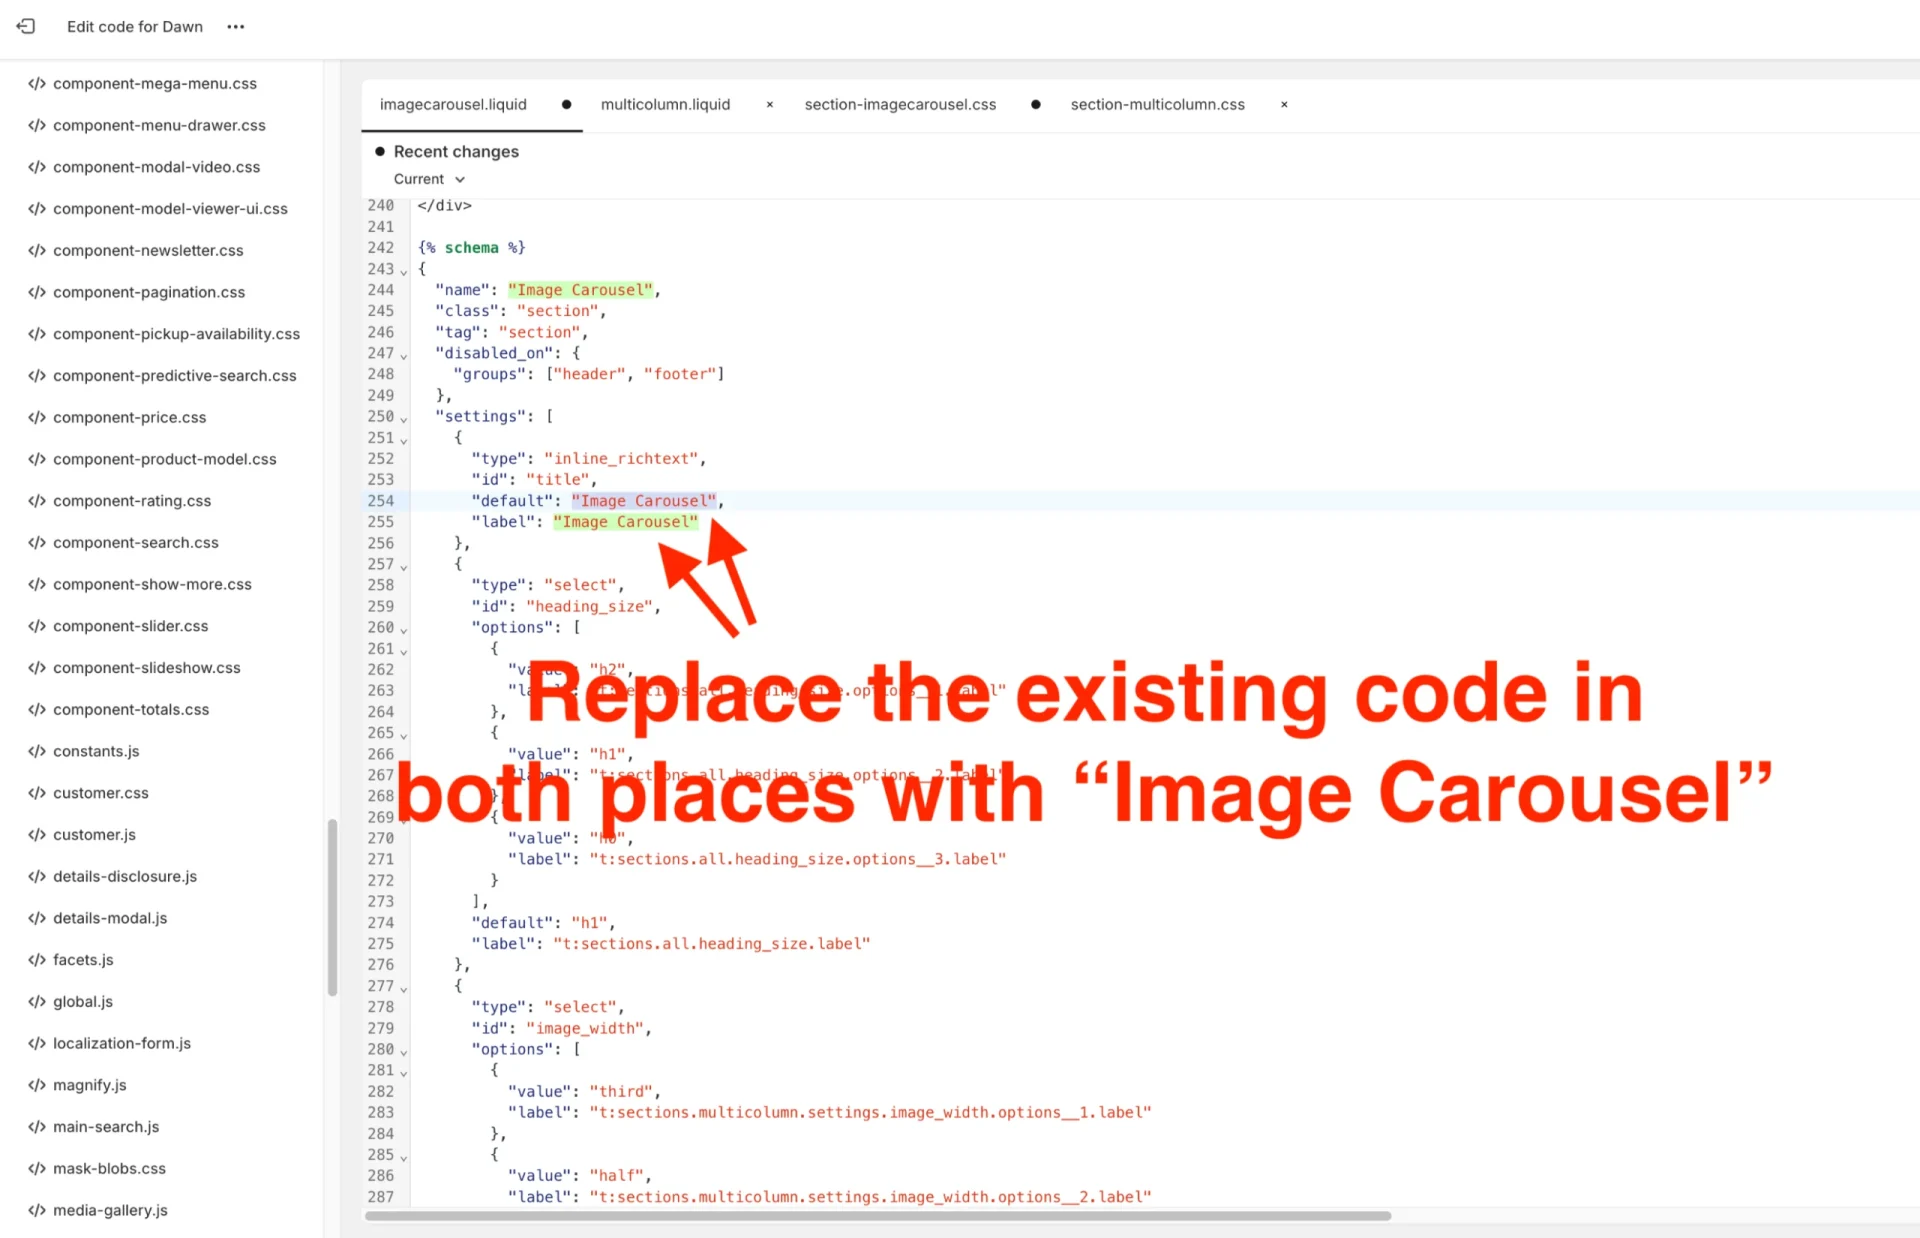
Task: Click the code icon beside component-slider.css
Action: point(36,625)
